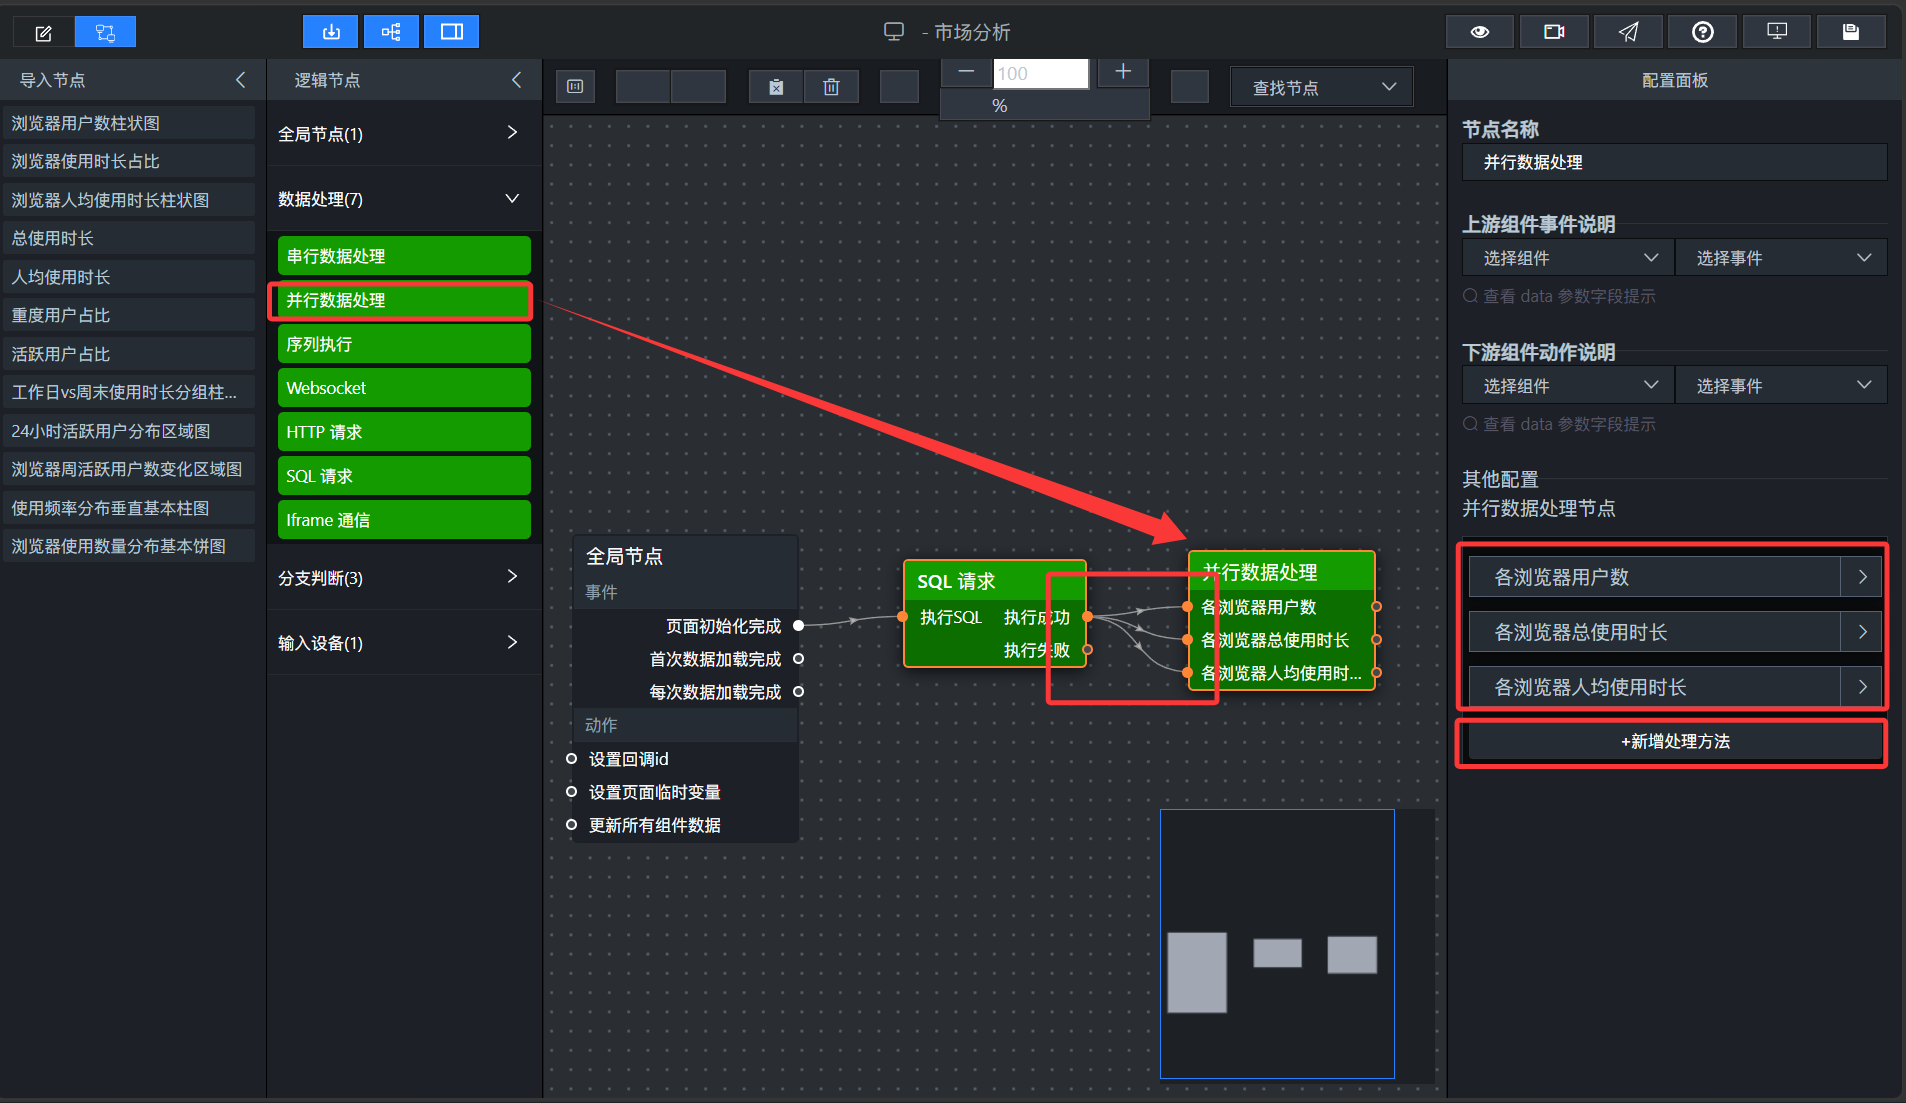Click 总使用时长 import item
Image resolution: width=1906 pixels, height=1103 pixels.
click(x=128, y=238)
